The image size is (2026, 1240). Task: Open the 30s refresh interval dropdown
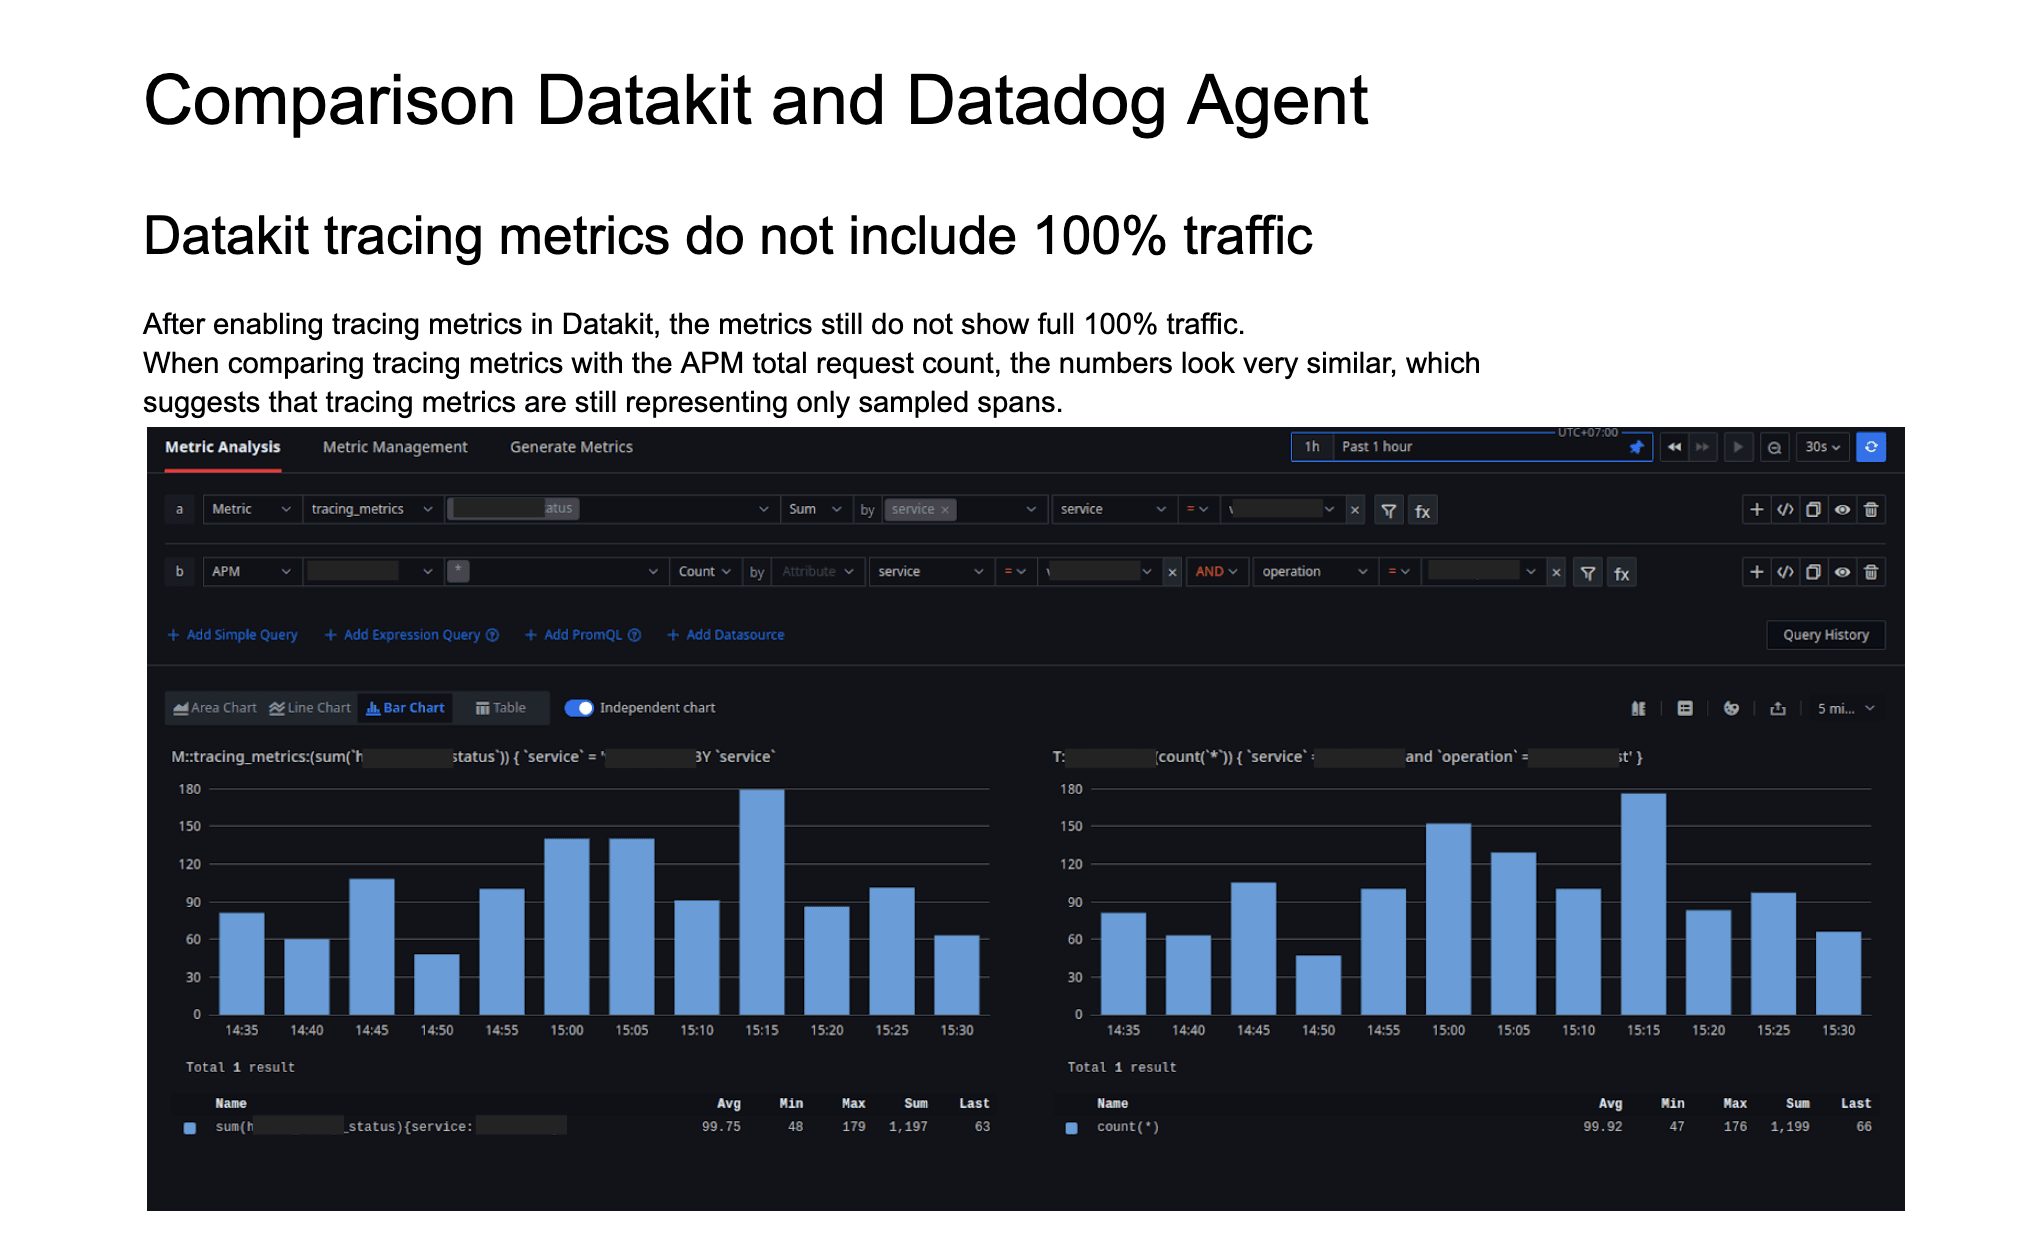coord(1822,447)
